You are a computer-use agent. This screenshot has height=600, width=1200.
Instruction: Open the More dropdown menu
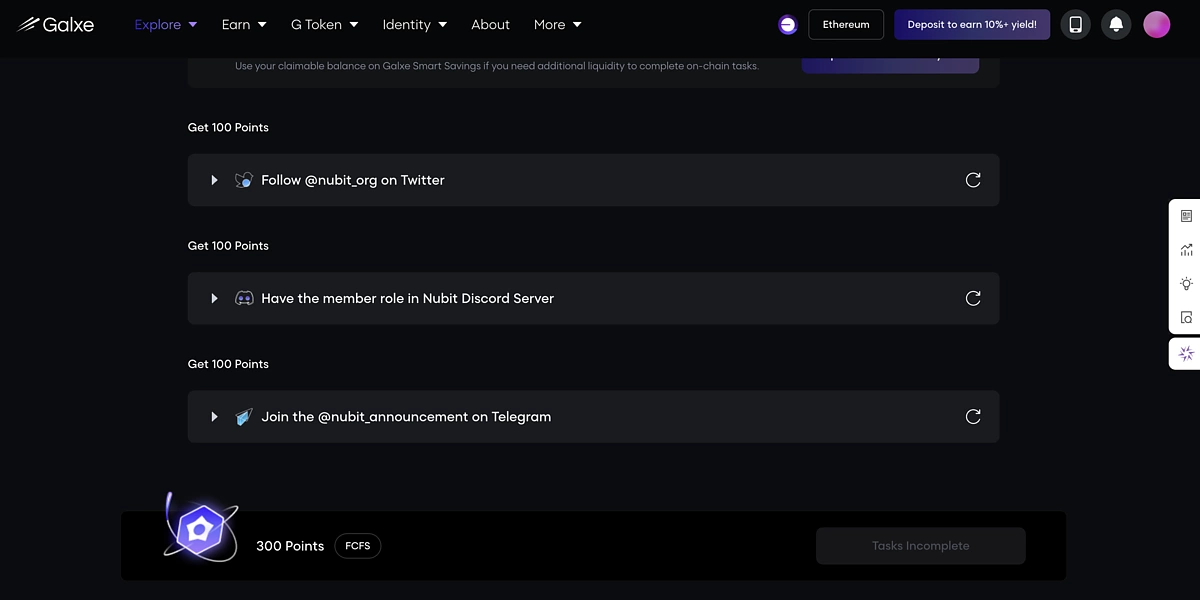coord(557,24)
